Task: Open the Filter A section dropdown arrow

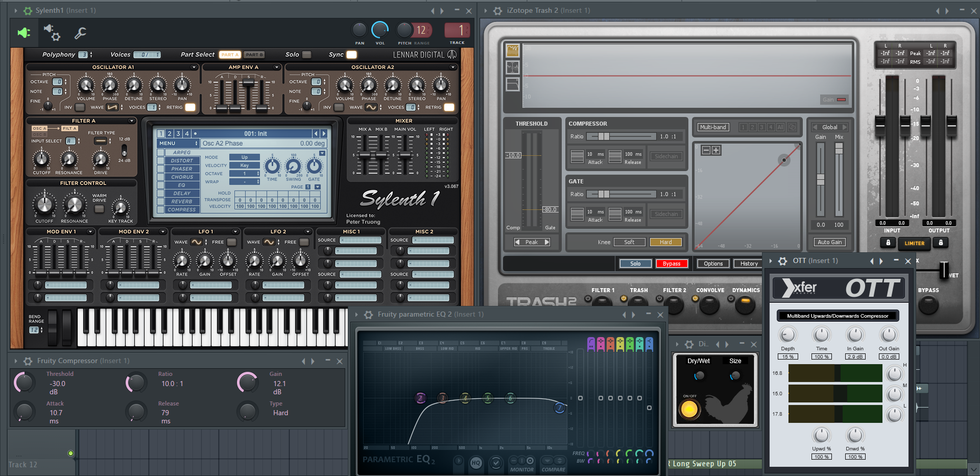Action: coord(133,120)
